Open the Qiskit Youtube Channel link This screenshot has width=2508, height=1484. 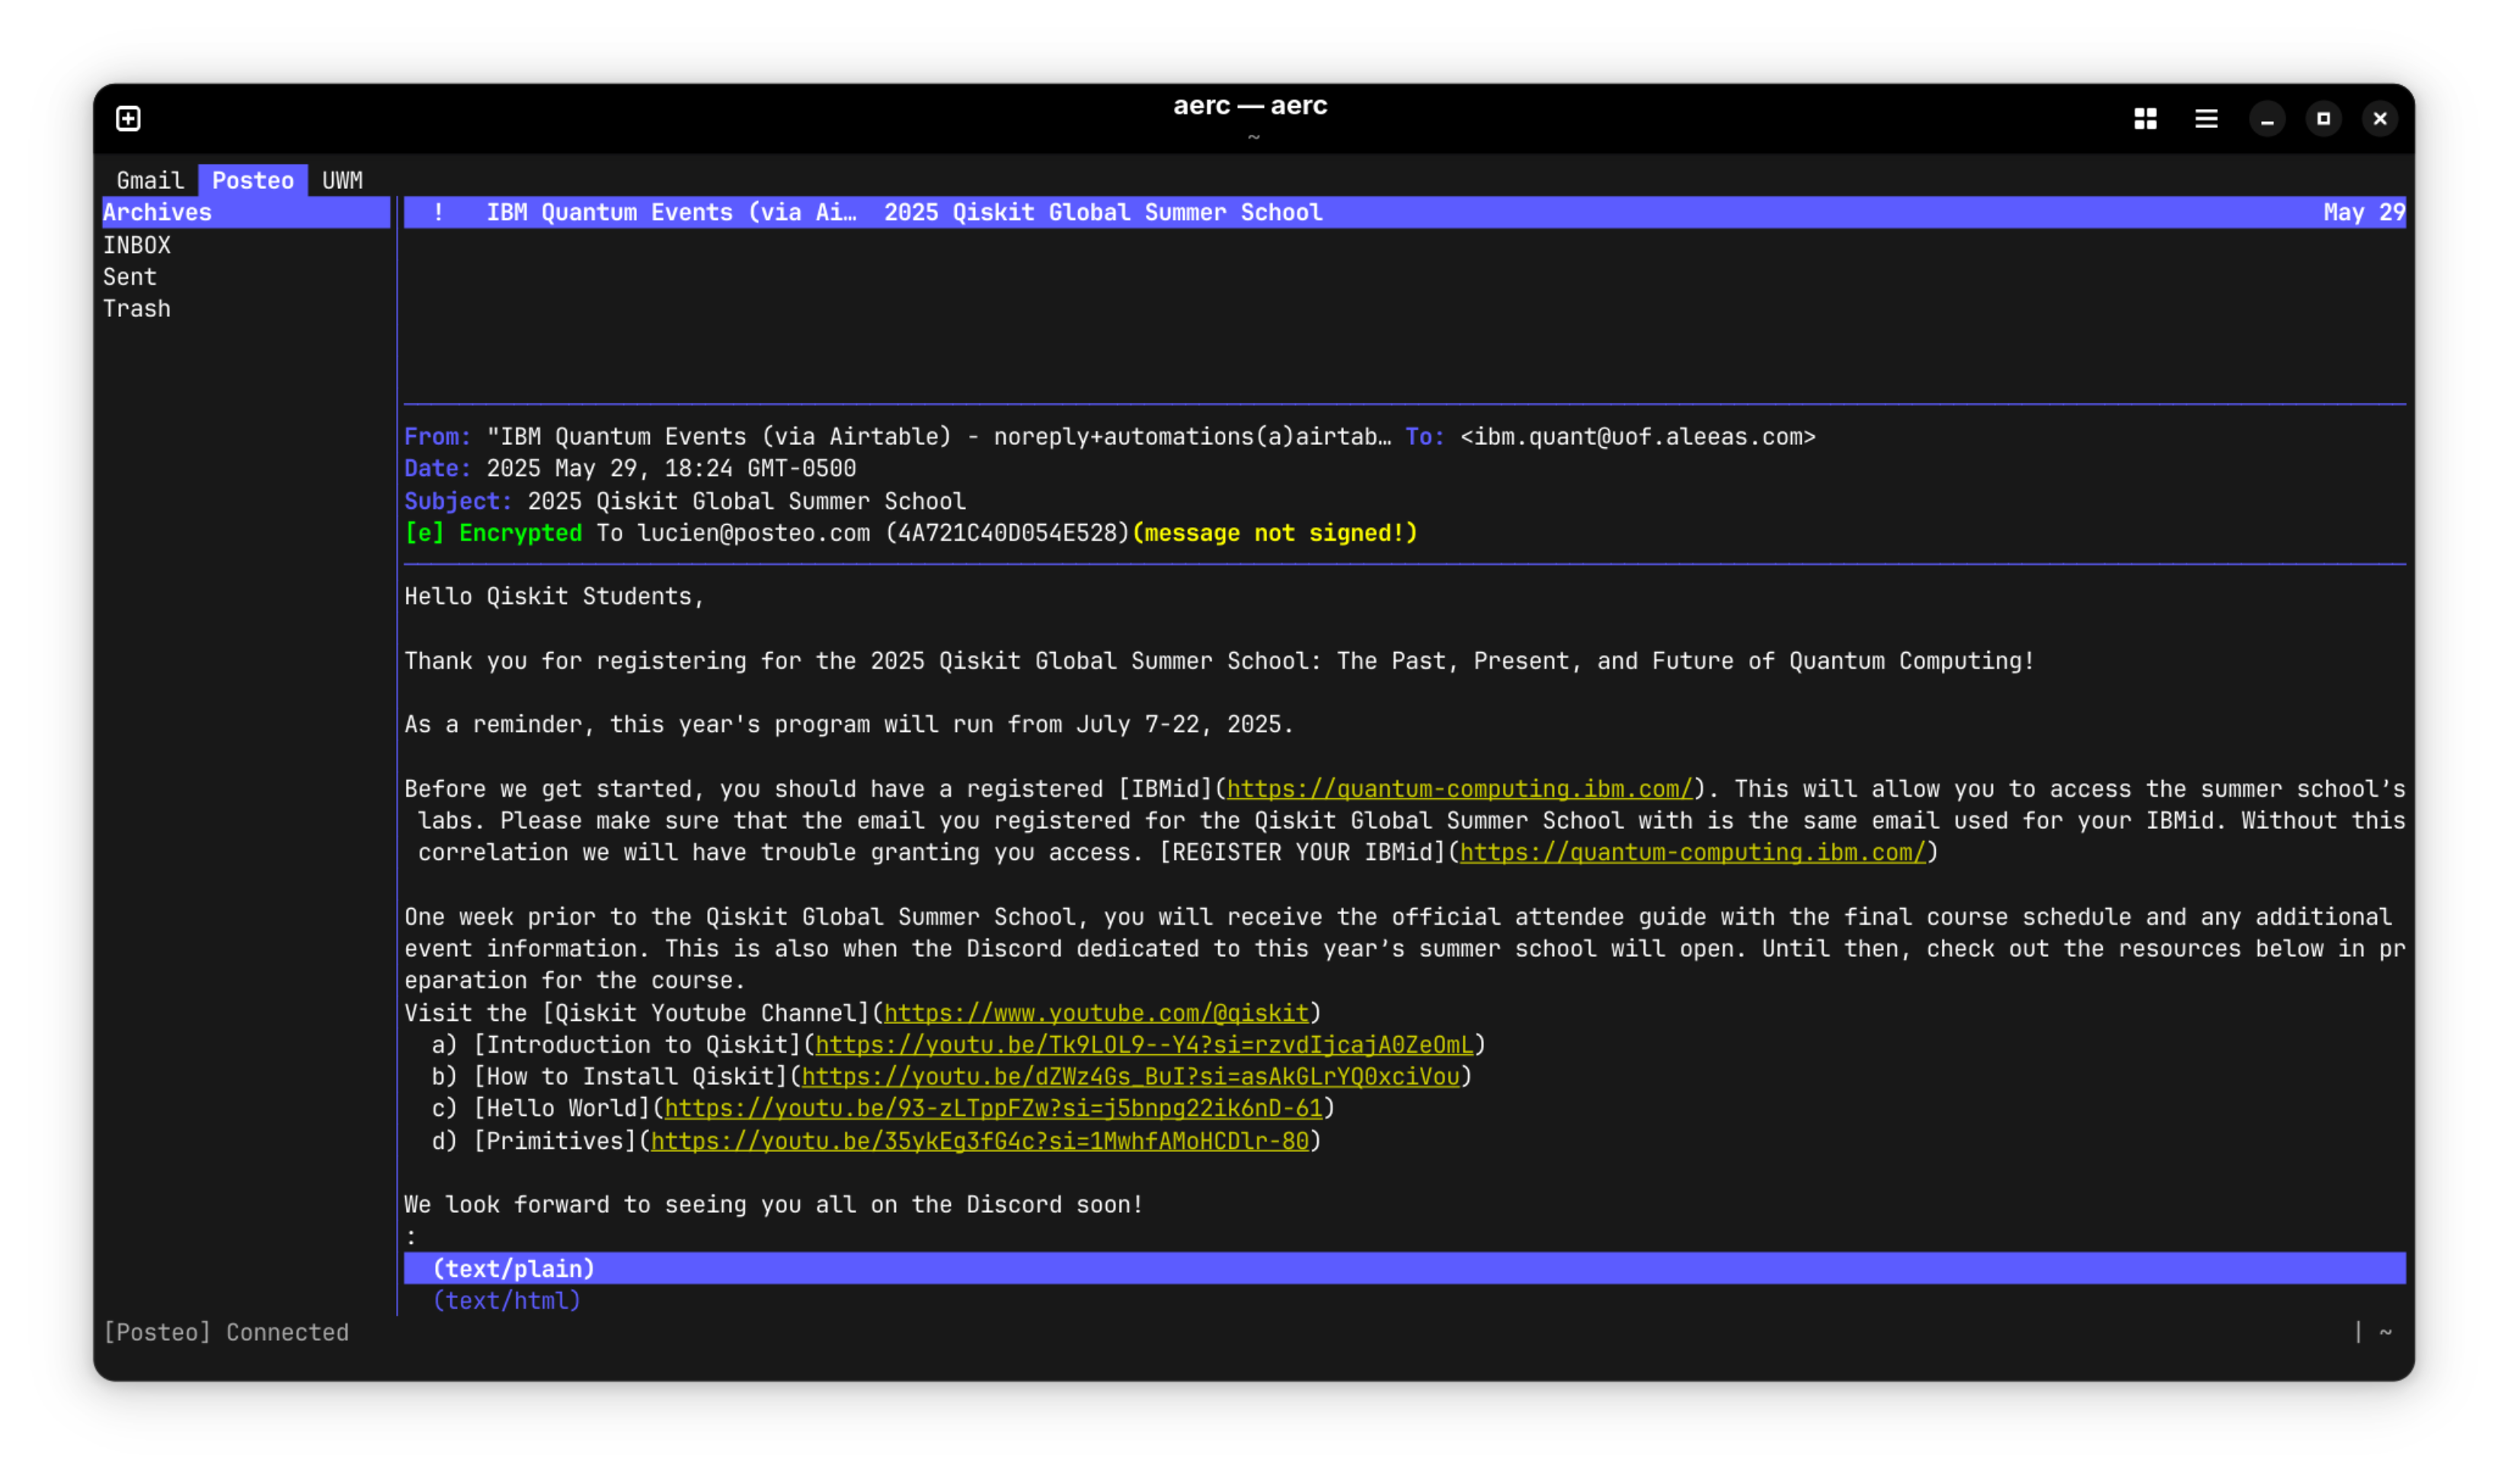1096,1013
